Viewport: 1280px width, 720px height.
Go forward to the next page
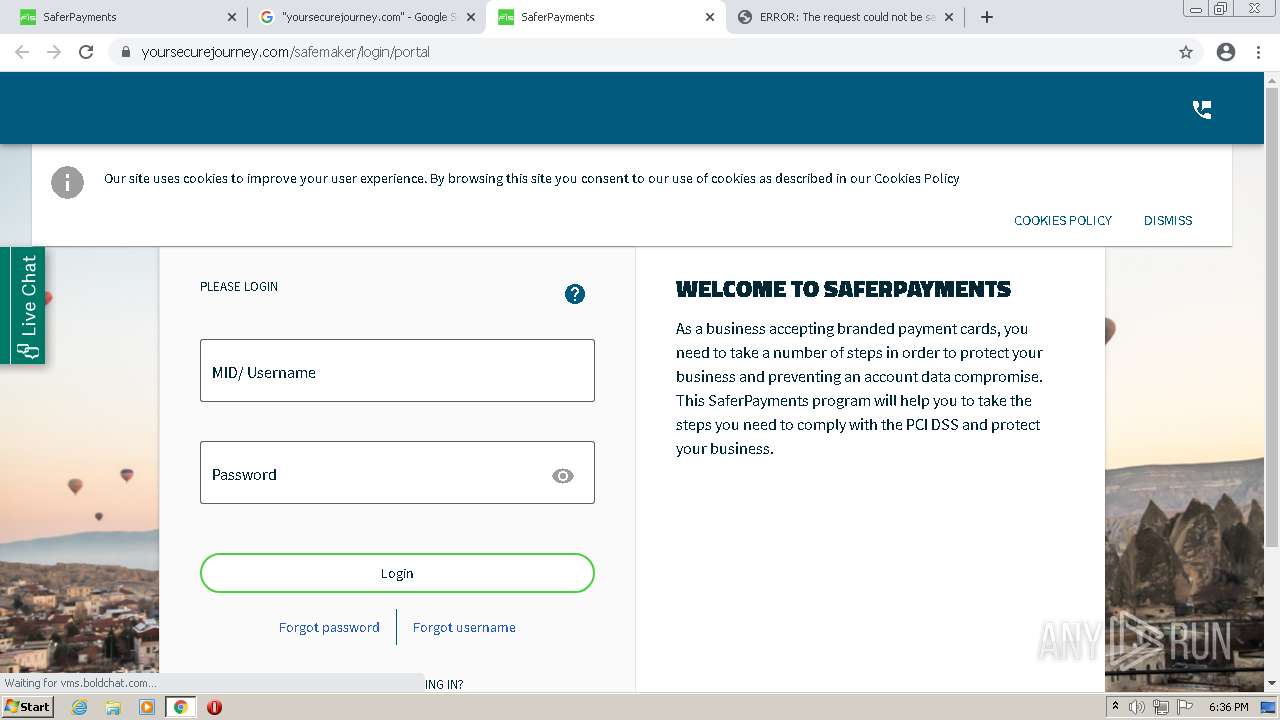pos(54,52)
